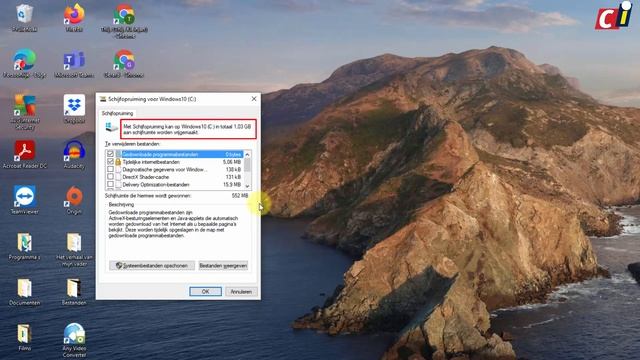Select 'Tijdelijke internetbestanden' list row
The image size is (640, 360).
pos(175,162)
